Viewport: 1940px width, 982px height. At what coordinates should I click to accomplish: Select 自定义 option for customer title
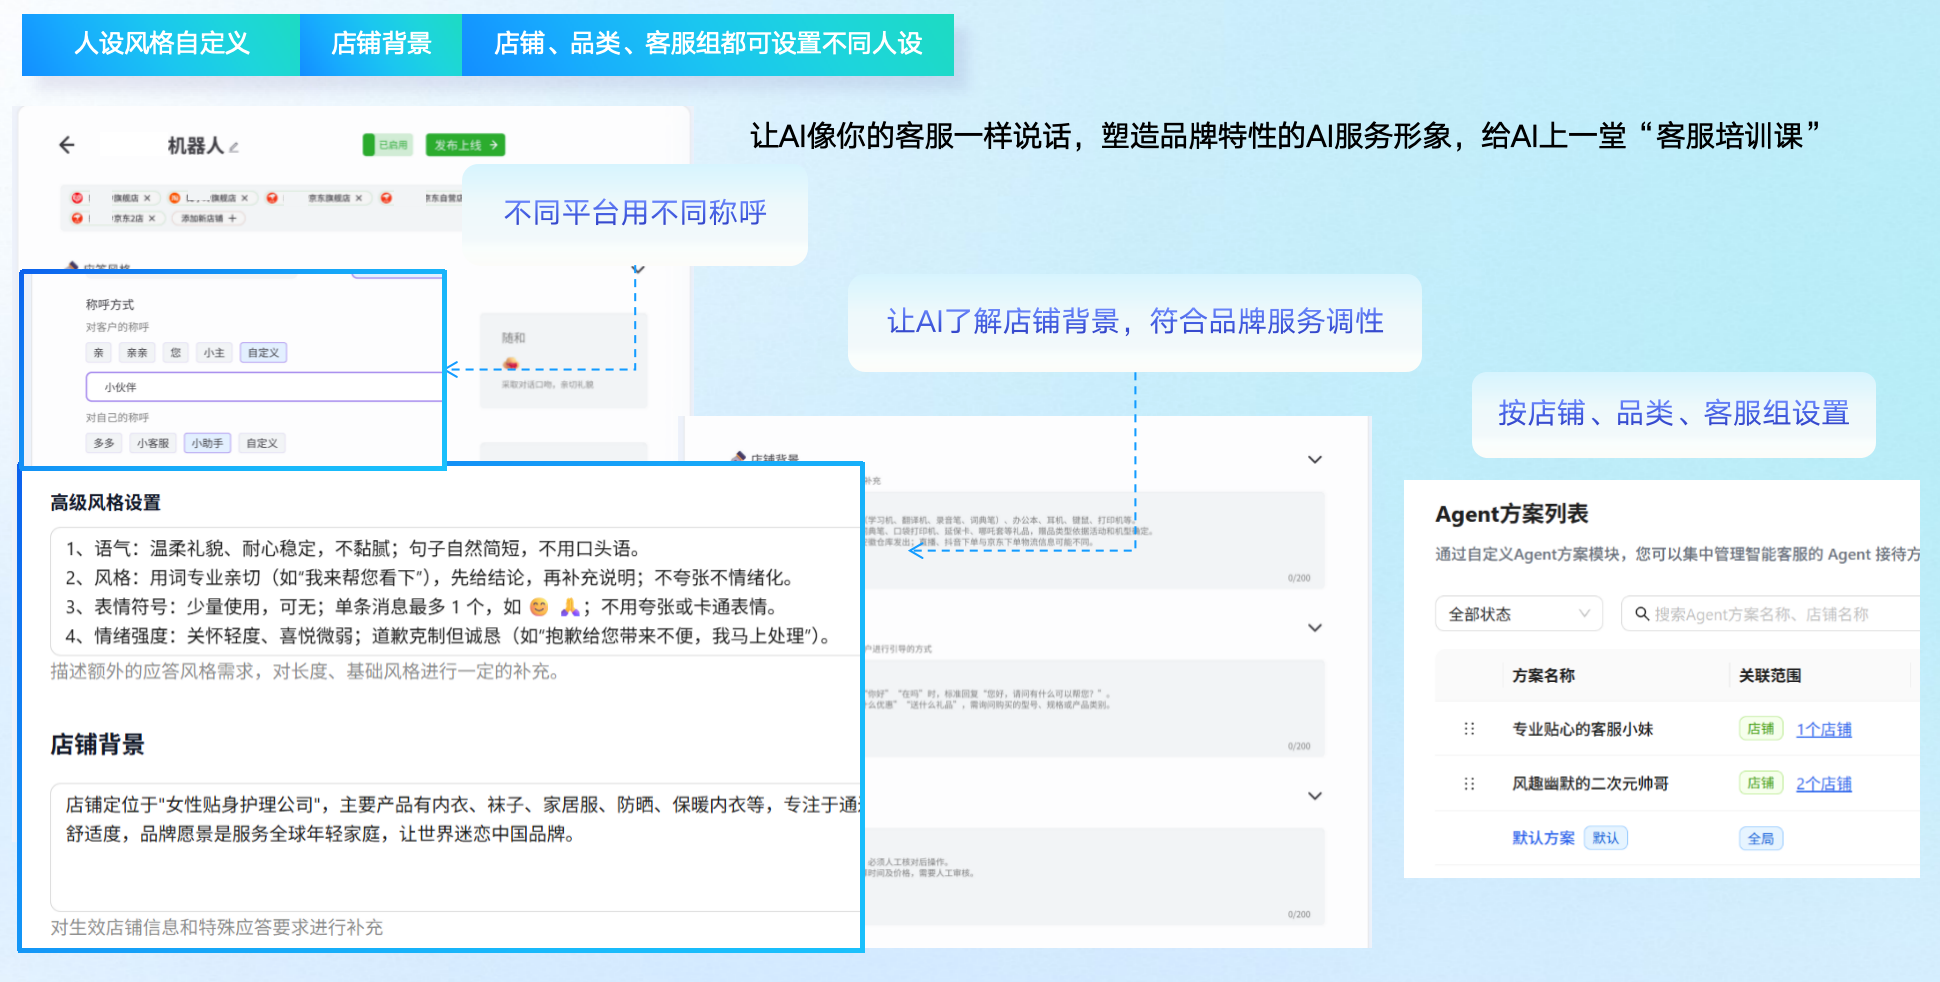(263, 352)
